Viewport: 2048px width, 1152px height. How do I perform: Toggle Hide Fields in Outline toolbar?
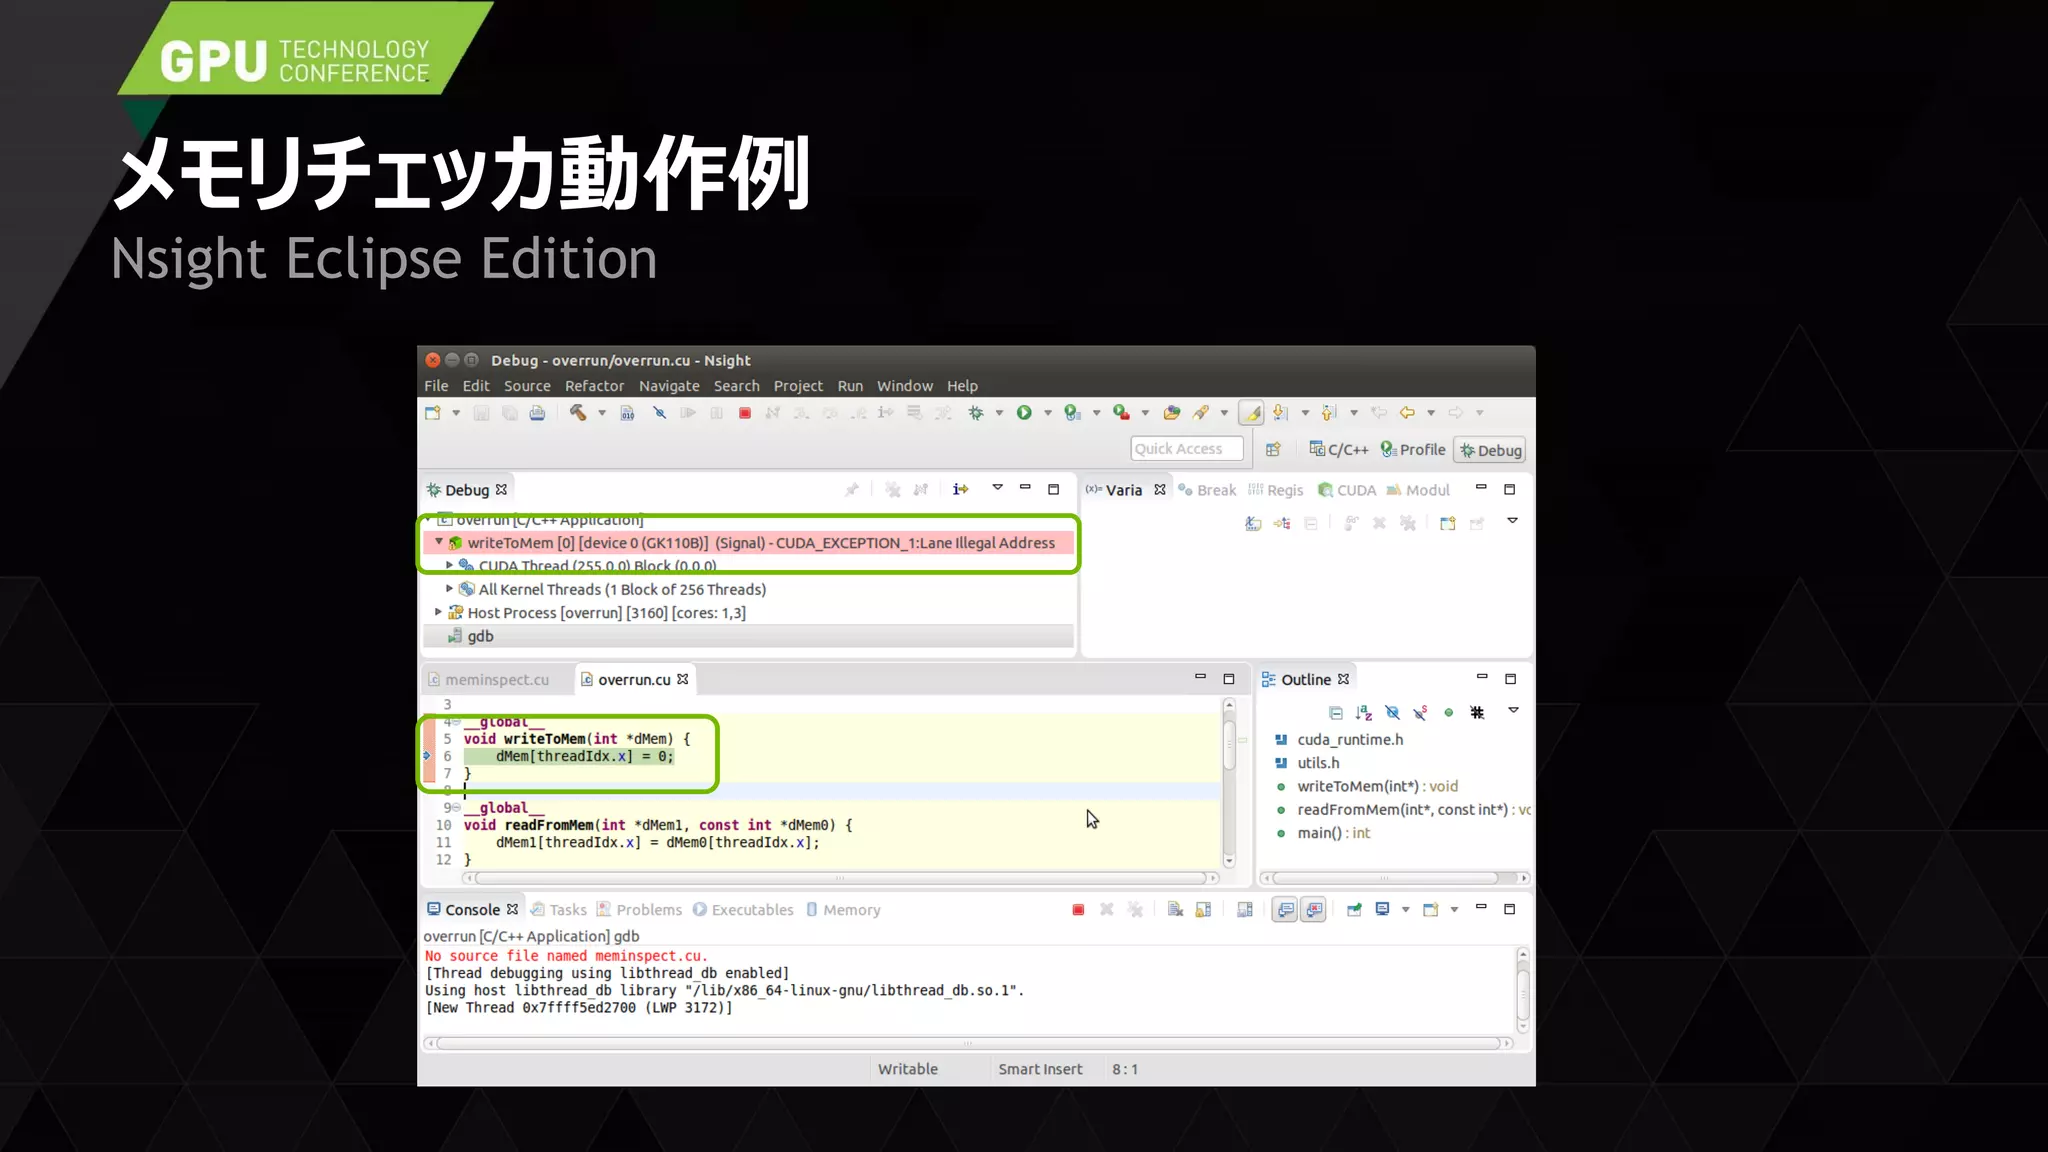coord(1392,713)
